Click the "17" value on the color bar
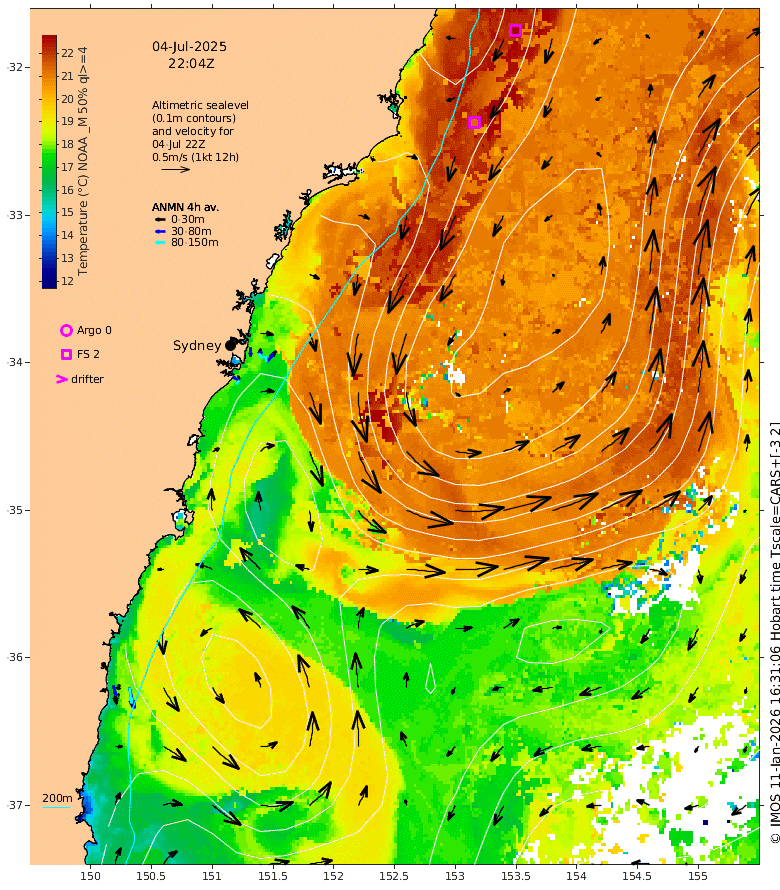This screenshot has height=890, width=780. (68, 167)
